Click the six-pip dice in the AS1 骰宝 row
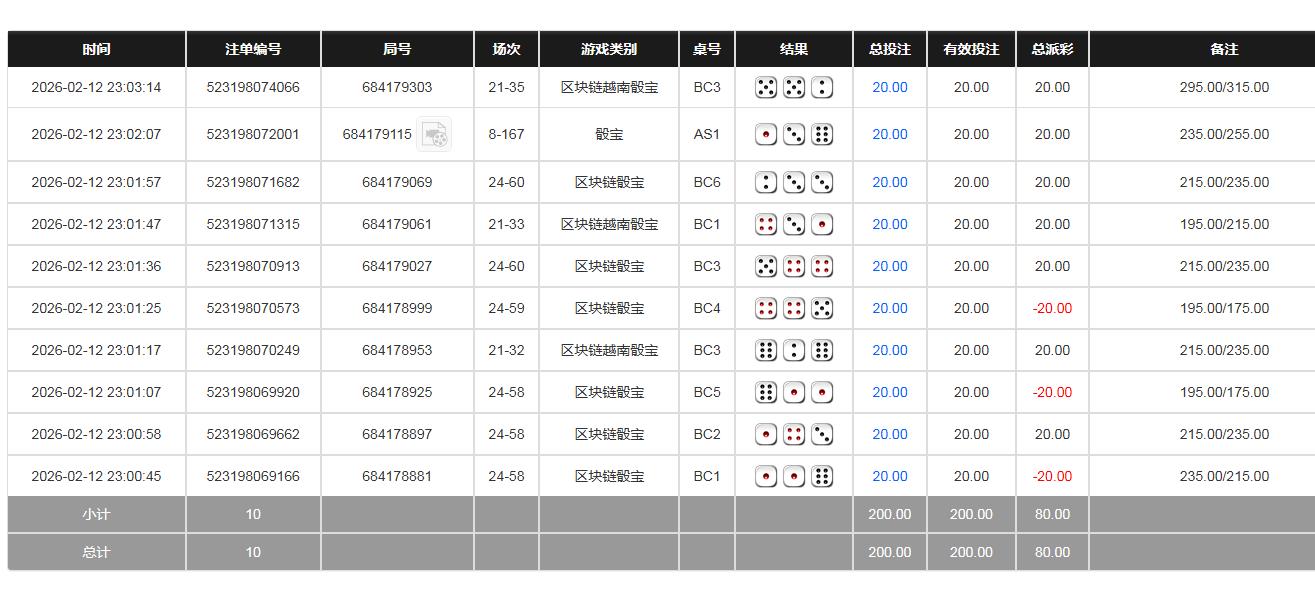1315x596 pixels. [822, 134]
